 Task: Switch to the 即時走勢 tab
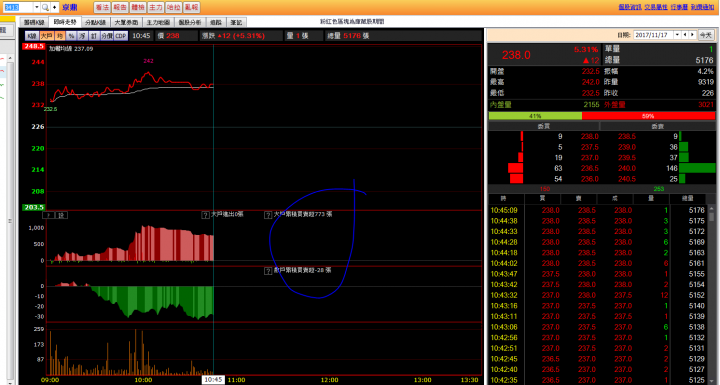65,22
